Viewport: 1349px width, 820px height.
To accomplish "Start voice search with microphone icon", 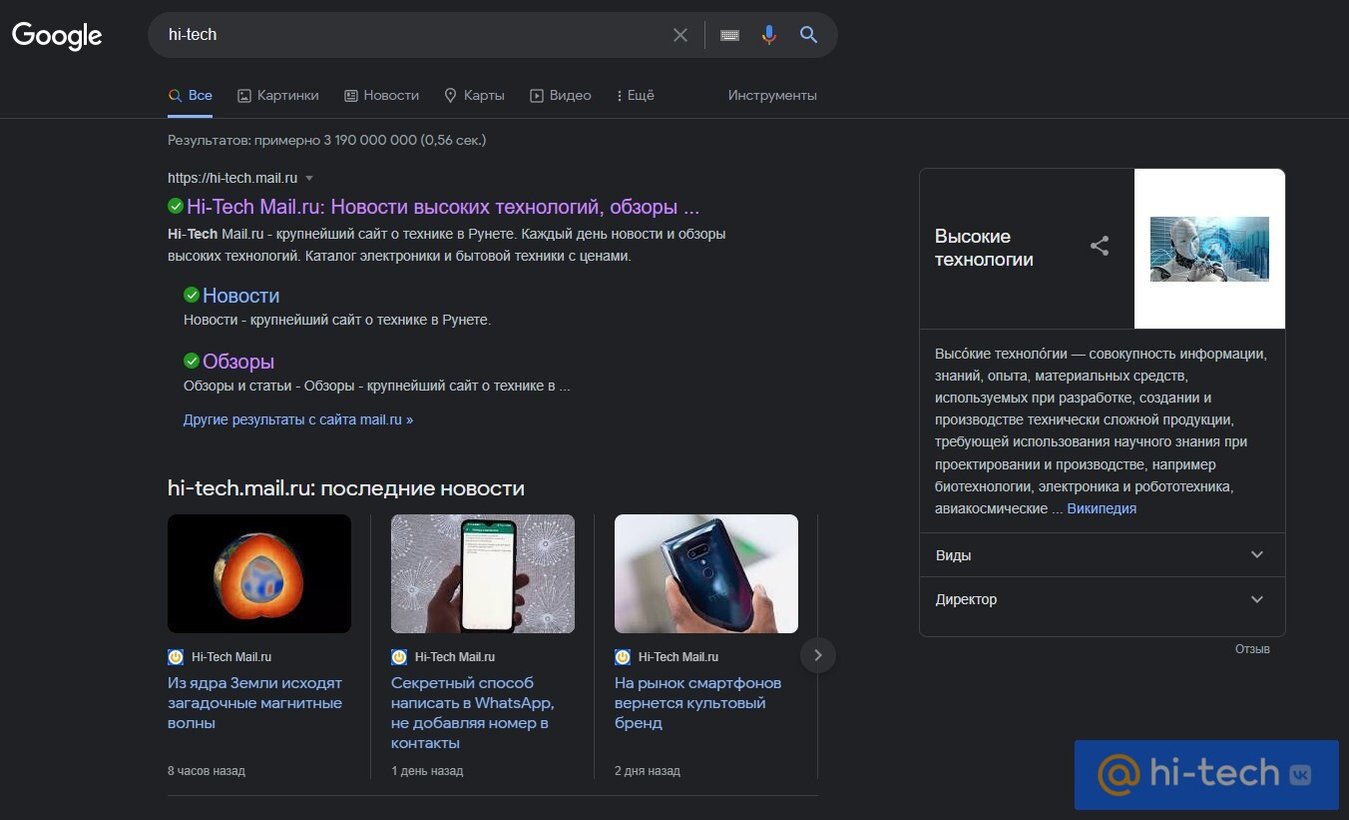I will [x=769, y=35].
